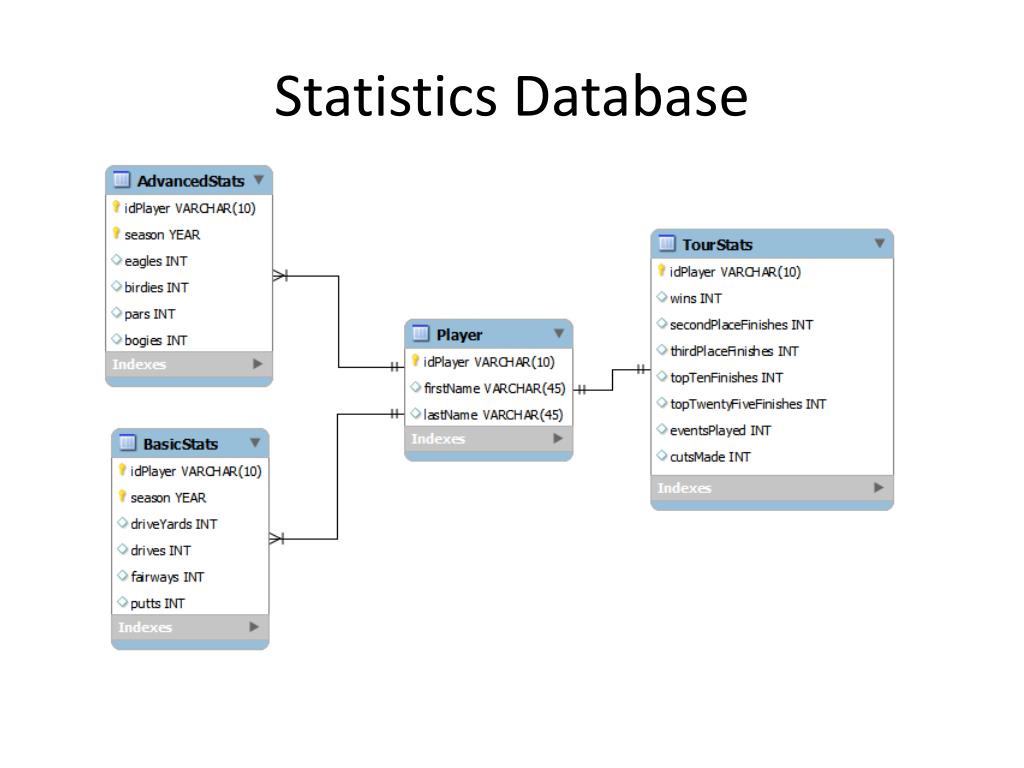
Task: Click diamond icon beside cutsMade INT
Action: 662,456
